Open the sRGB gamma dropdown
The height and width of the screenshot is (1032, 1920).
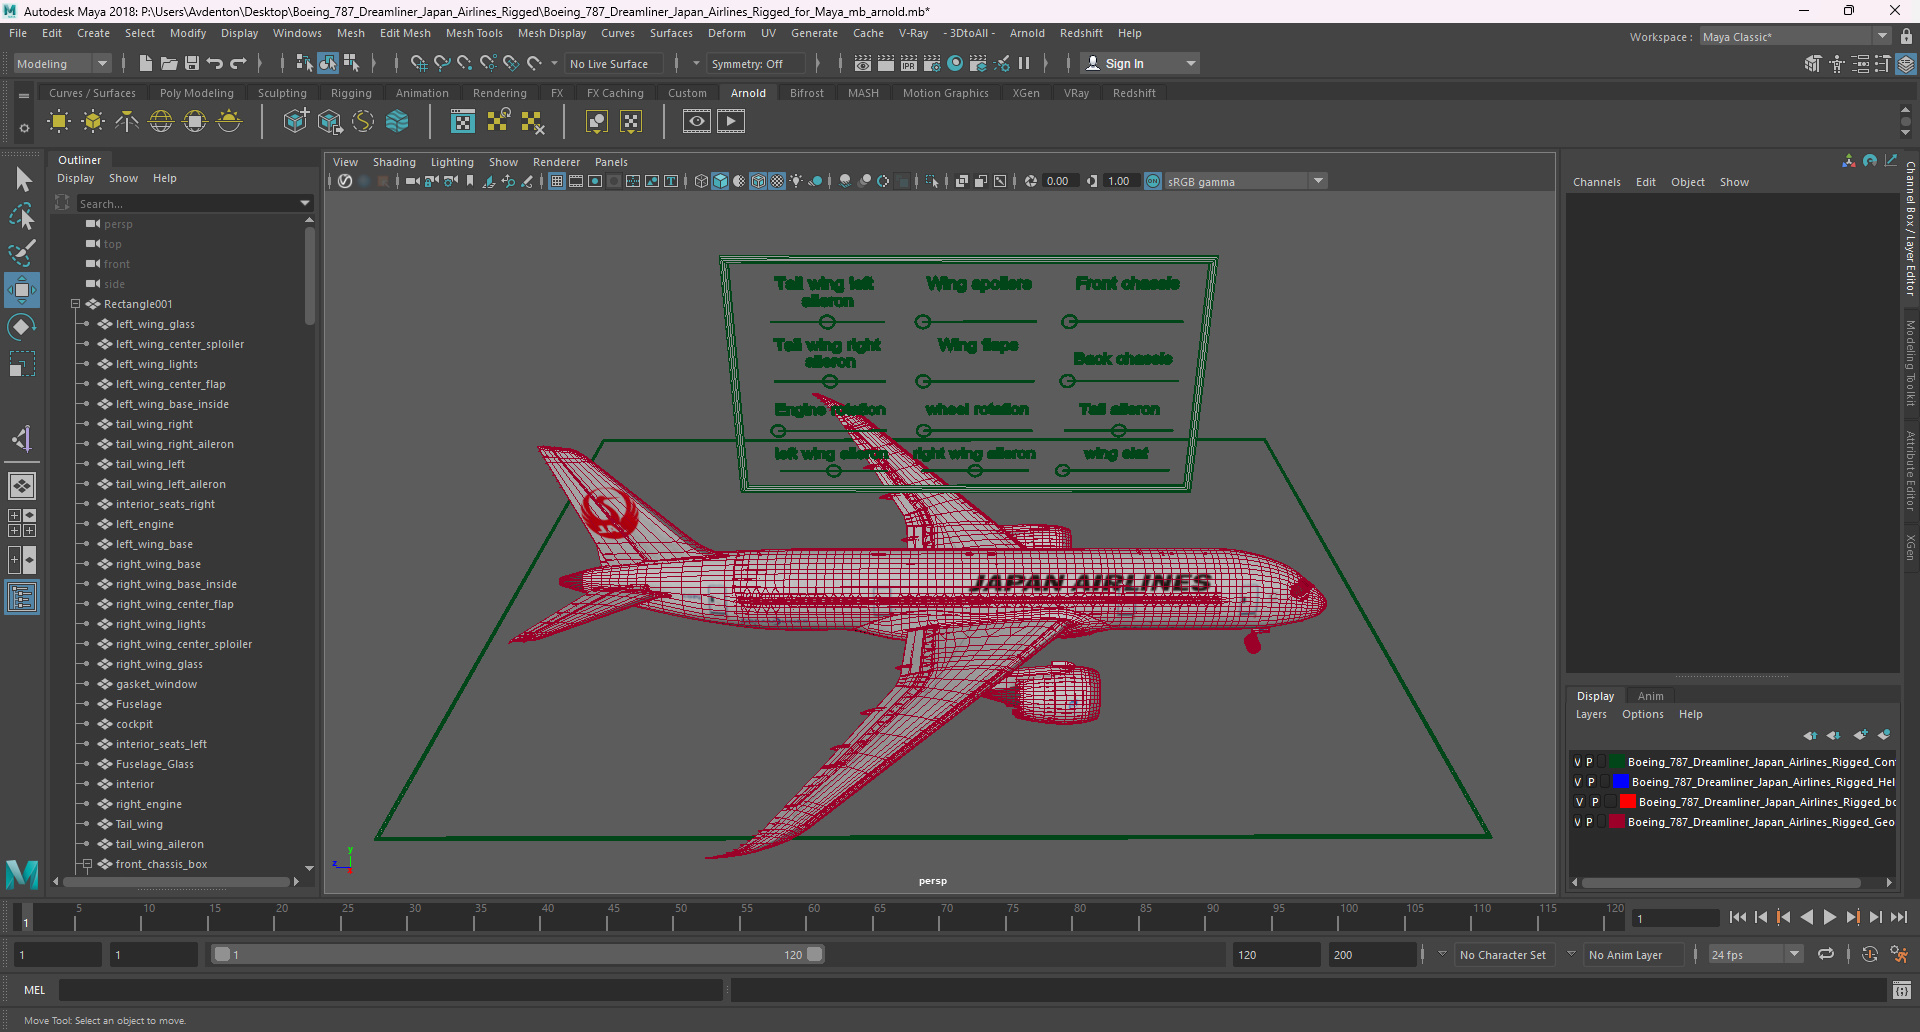coord(1245,181)
